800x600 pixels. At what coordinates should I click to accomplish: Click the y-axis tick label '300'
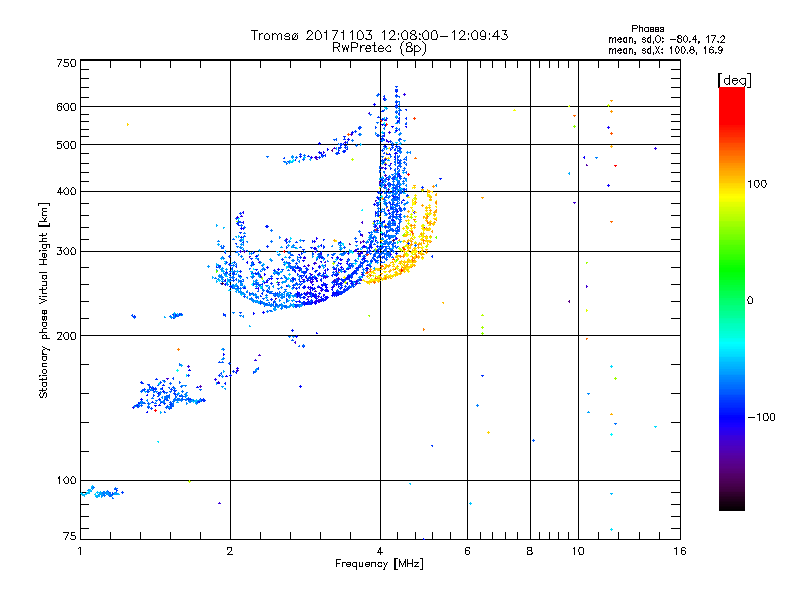[x=66, y=251]
